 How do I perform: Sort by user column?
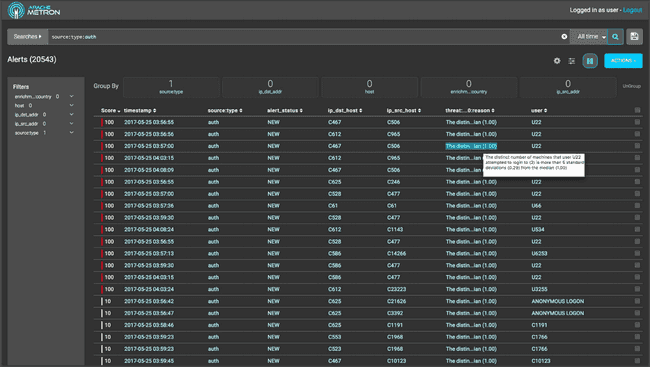coord(539,110)
